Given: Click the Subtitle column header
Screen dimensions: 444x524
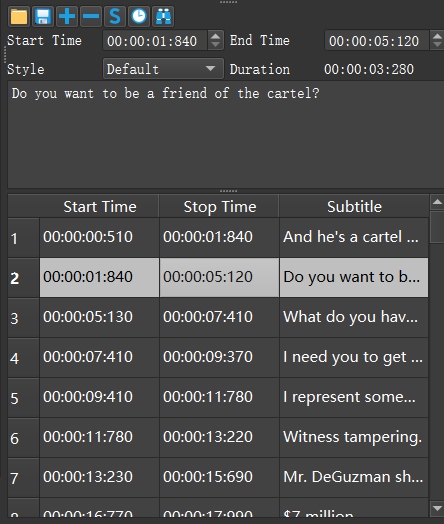Looking at the screenshot, I should pos(354,206).
